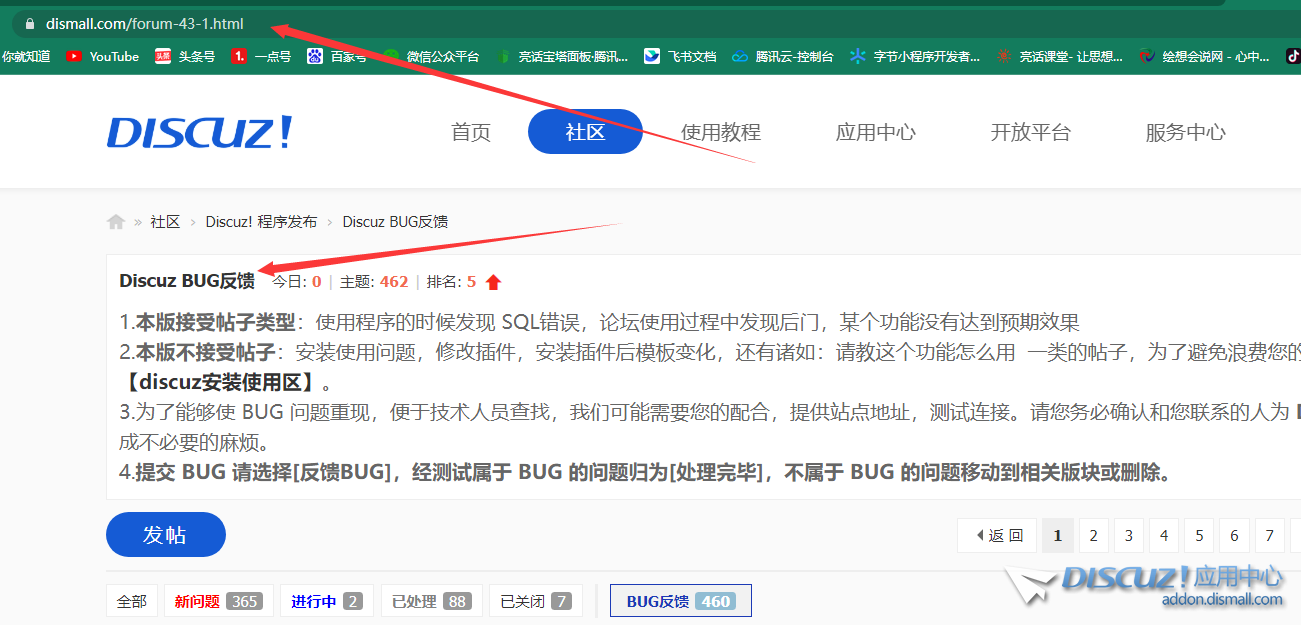The image size is (1301, 625).
Task: Open the 字节小程序开发者 bookmark
Action: click(915, 57)
